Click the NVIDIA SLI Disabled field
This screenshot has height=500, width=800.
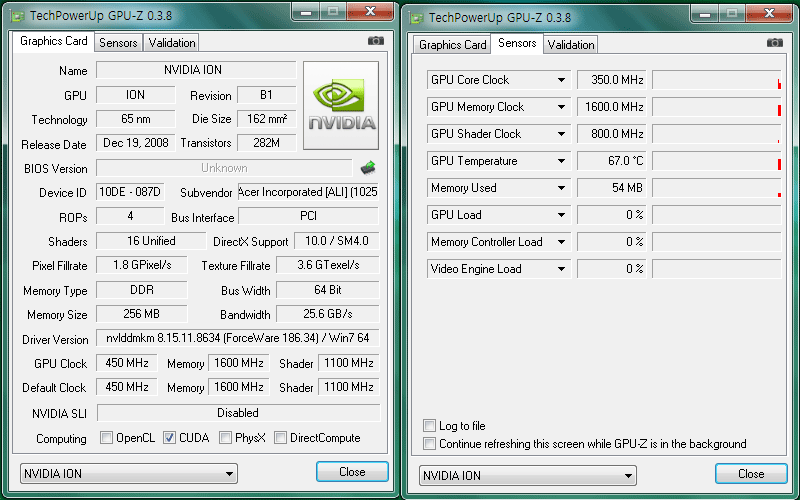238,413
